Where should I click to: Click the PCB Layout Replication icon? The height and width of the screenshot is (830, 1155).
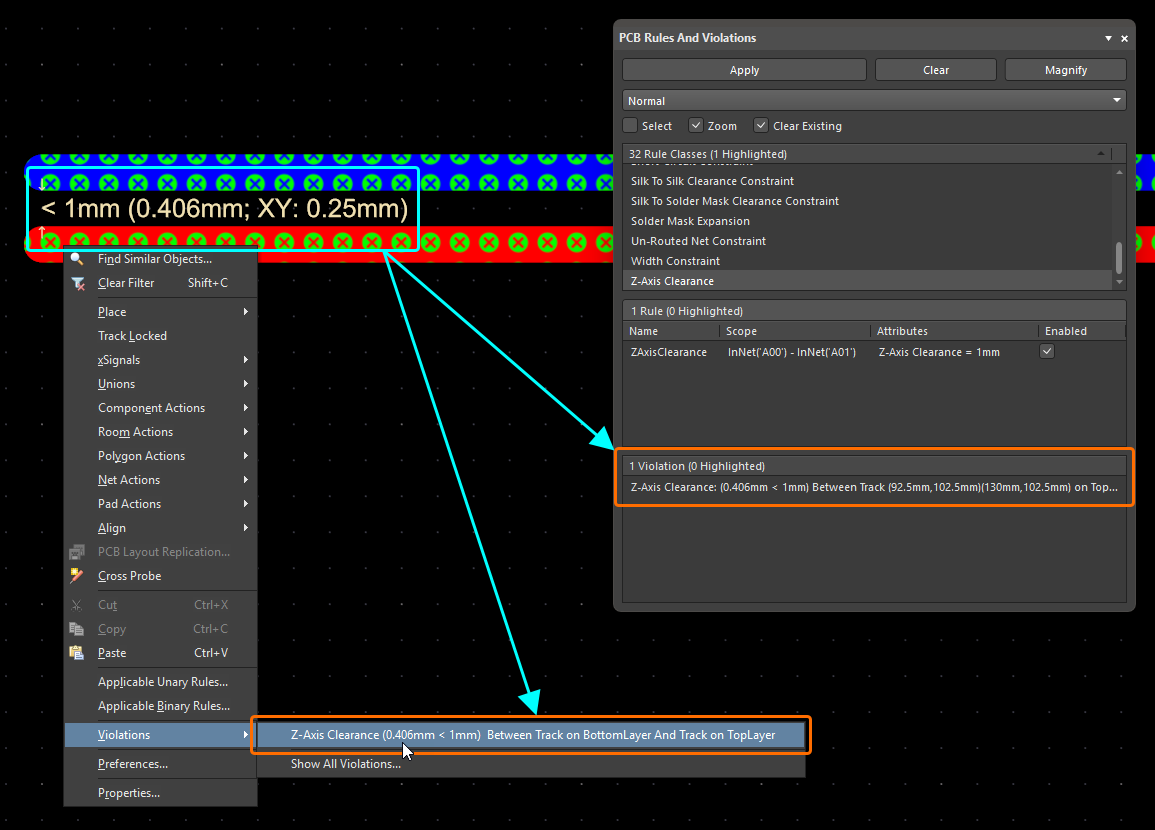(78, 552)
